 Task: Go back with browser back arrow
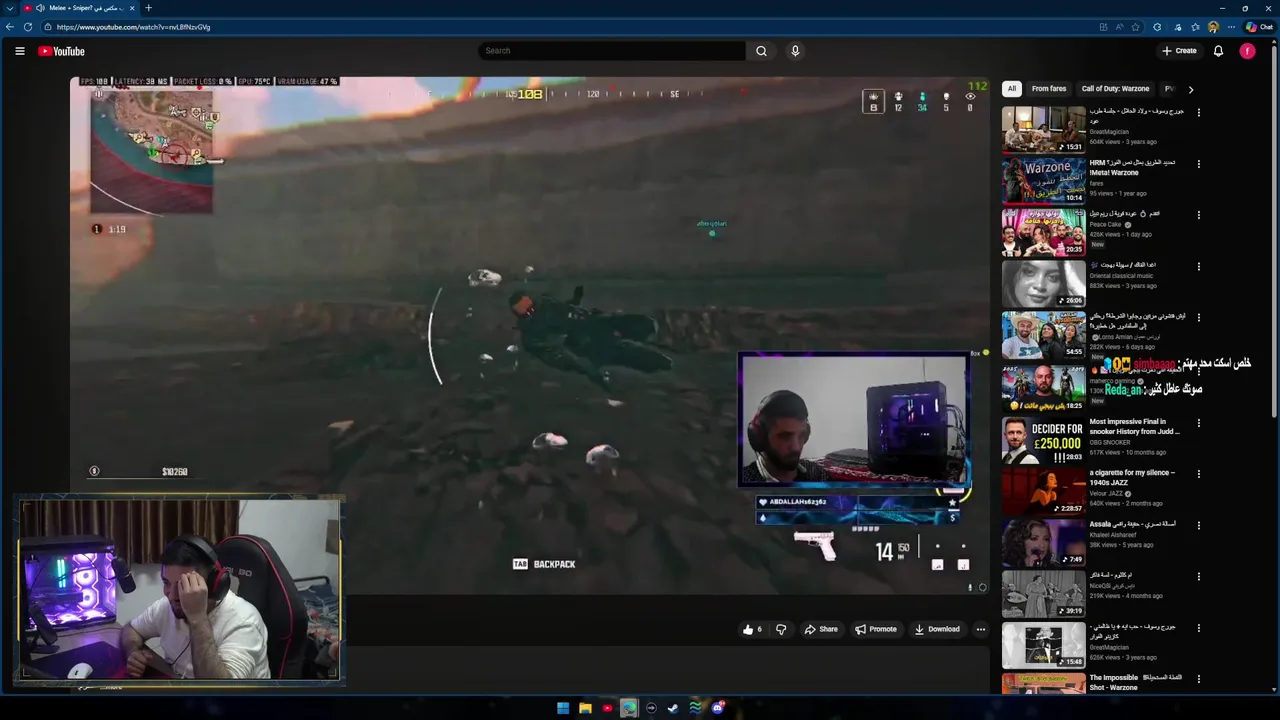click(9, 27)
